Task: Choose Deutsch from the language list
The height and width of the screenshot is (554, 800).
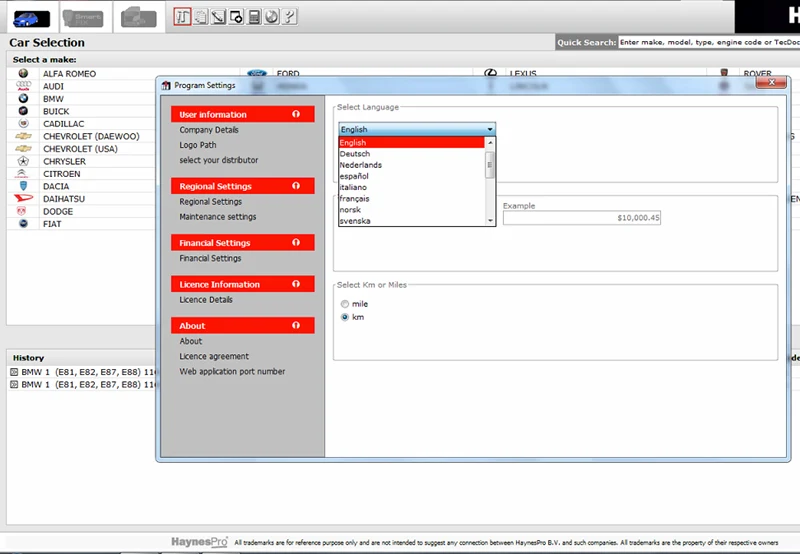Action: coord(411,154)
